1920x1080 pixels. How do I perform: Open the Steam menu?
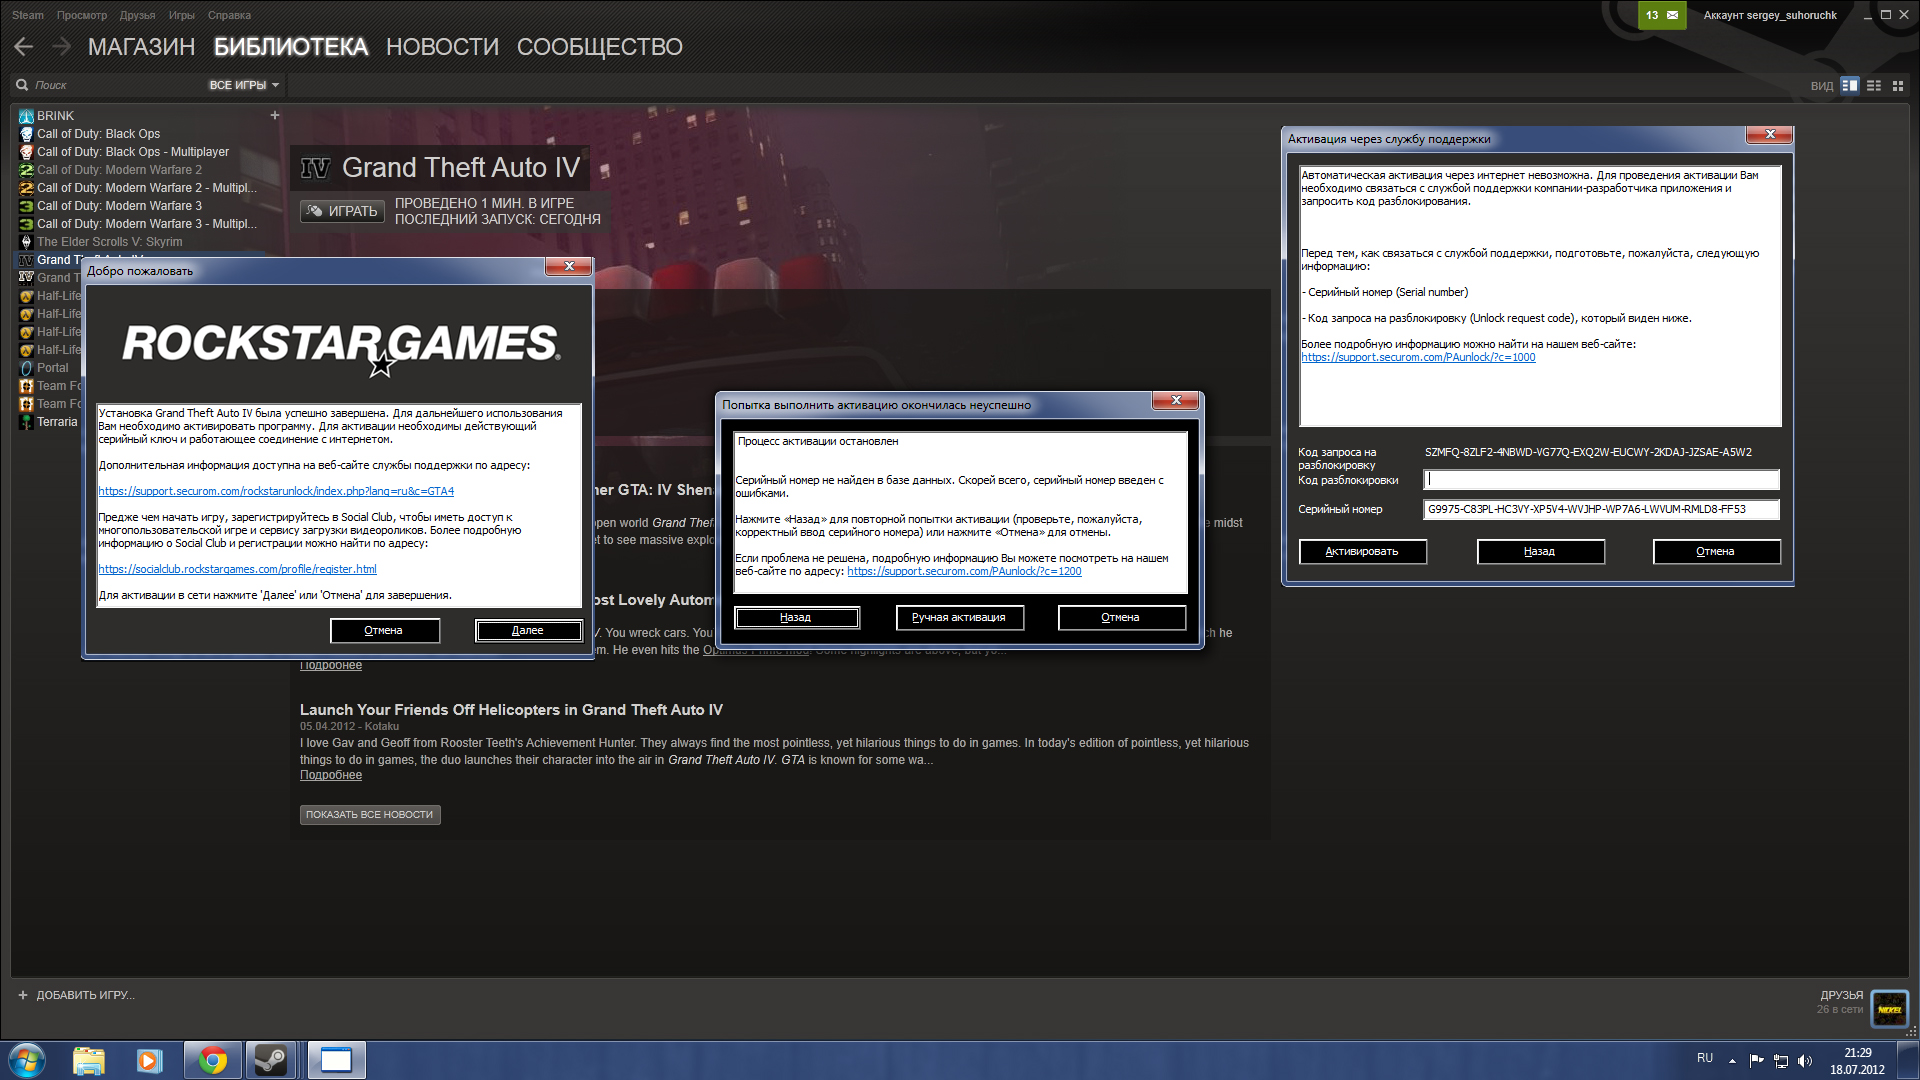tap(28, 15)
